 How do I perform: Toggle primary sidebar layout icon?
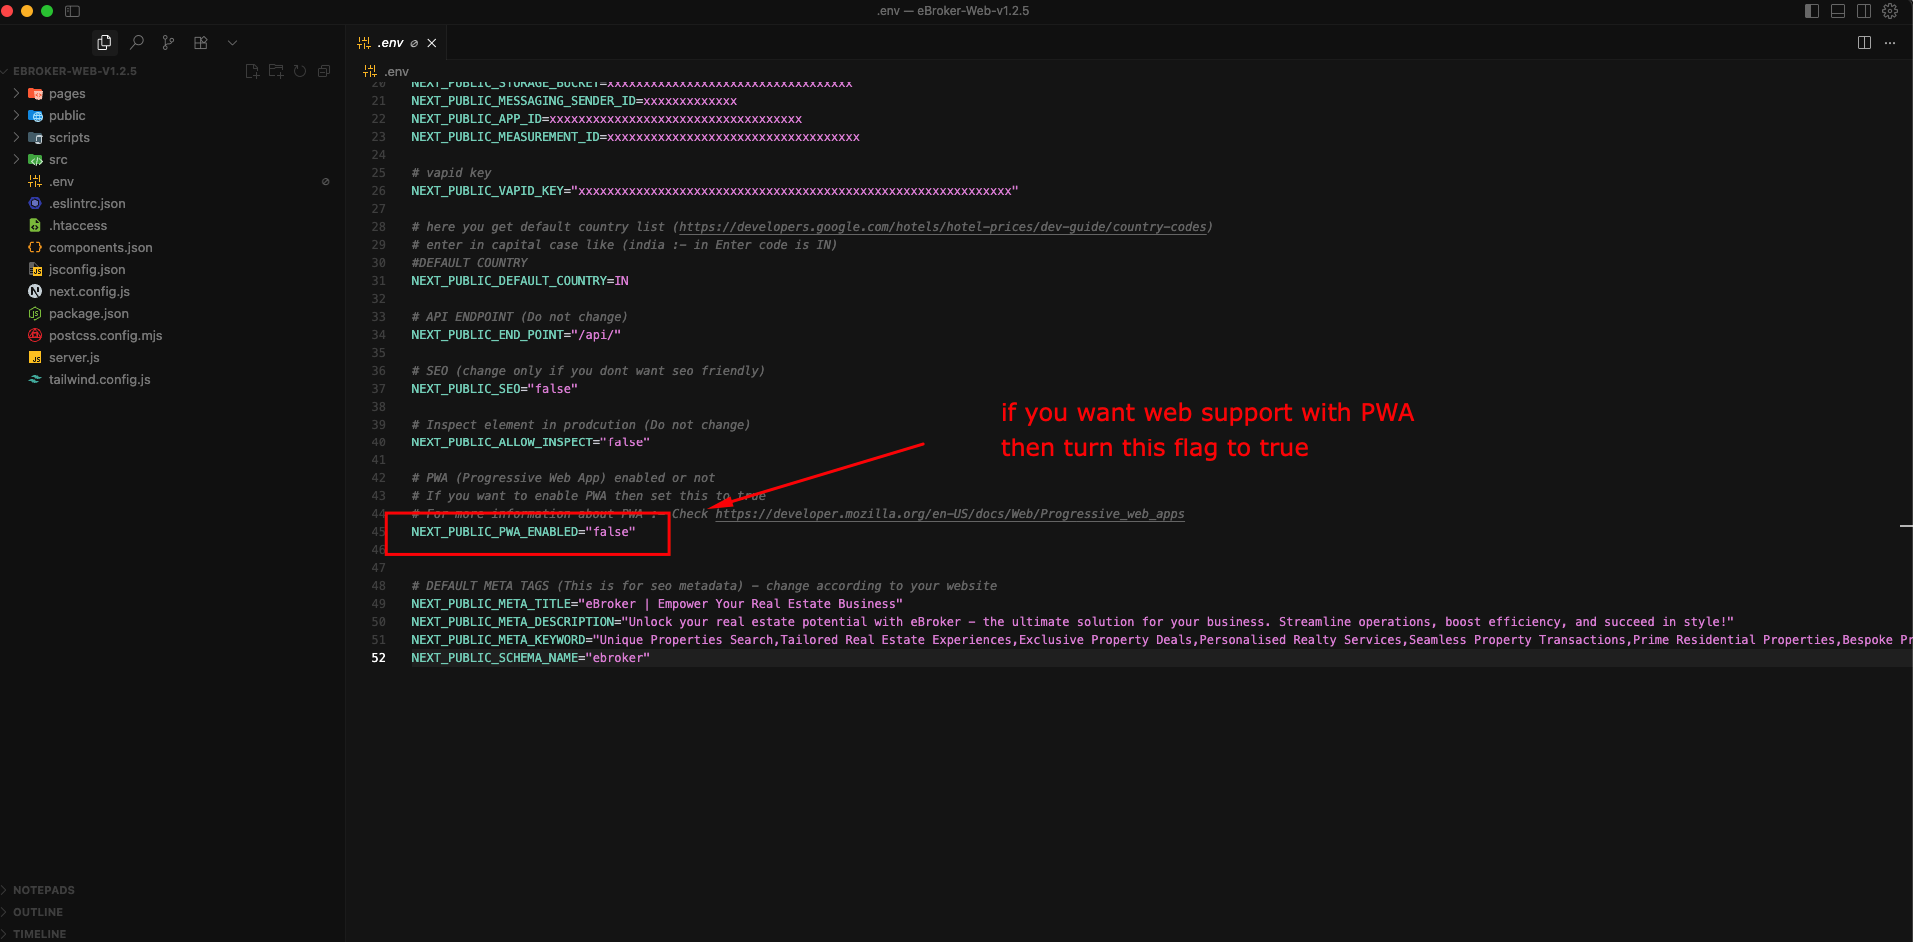(x=1812, y=11)
